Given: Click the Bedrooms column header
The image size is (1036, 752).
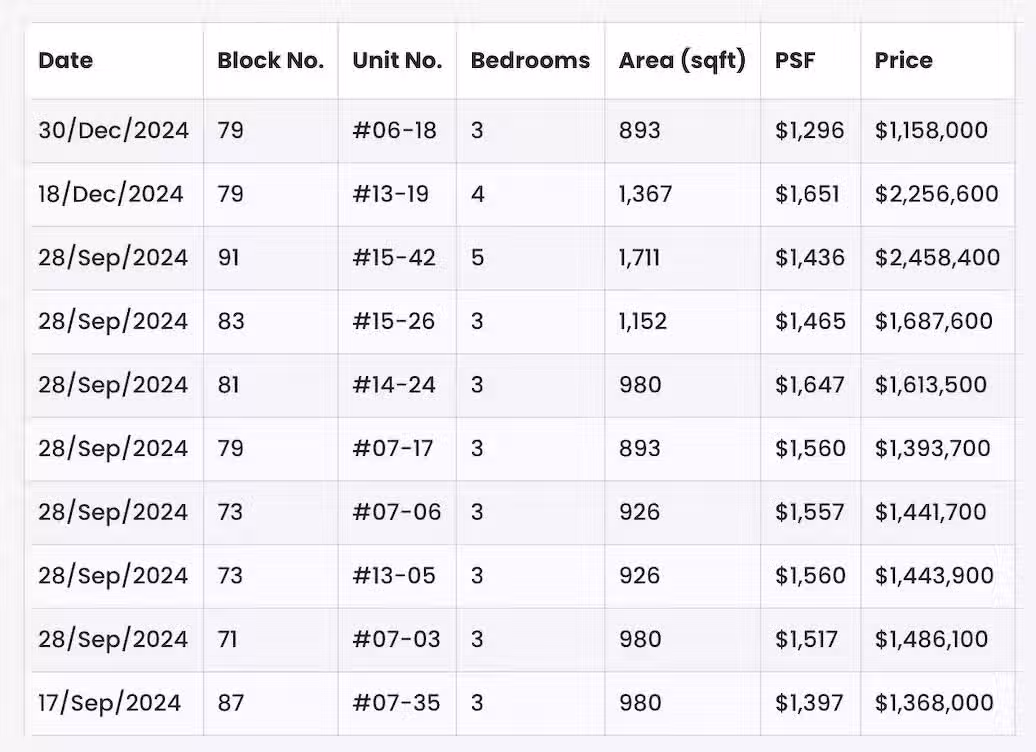Looking at the screenshot, I should click(x=530, y=61).
